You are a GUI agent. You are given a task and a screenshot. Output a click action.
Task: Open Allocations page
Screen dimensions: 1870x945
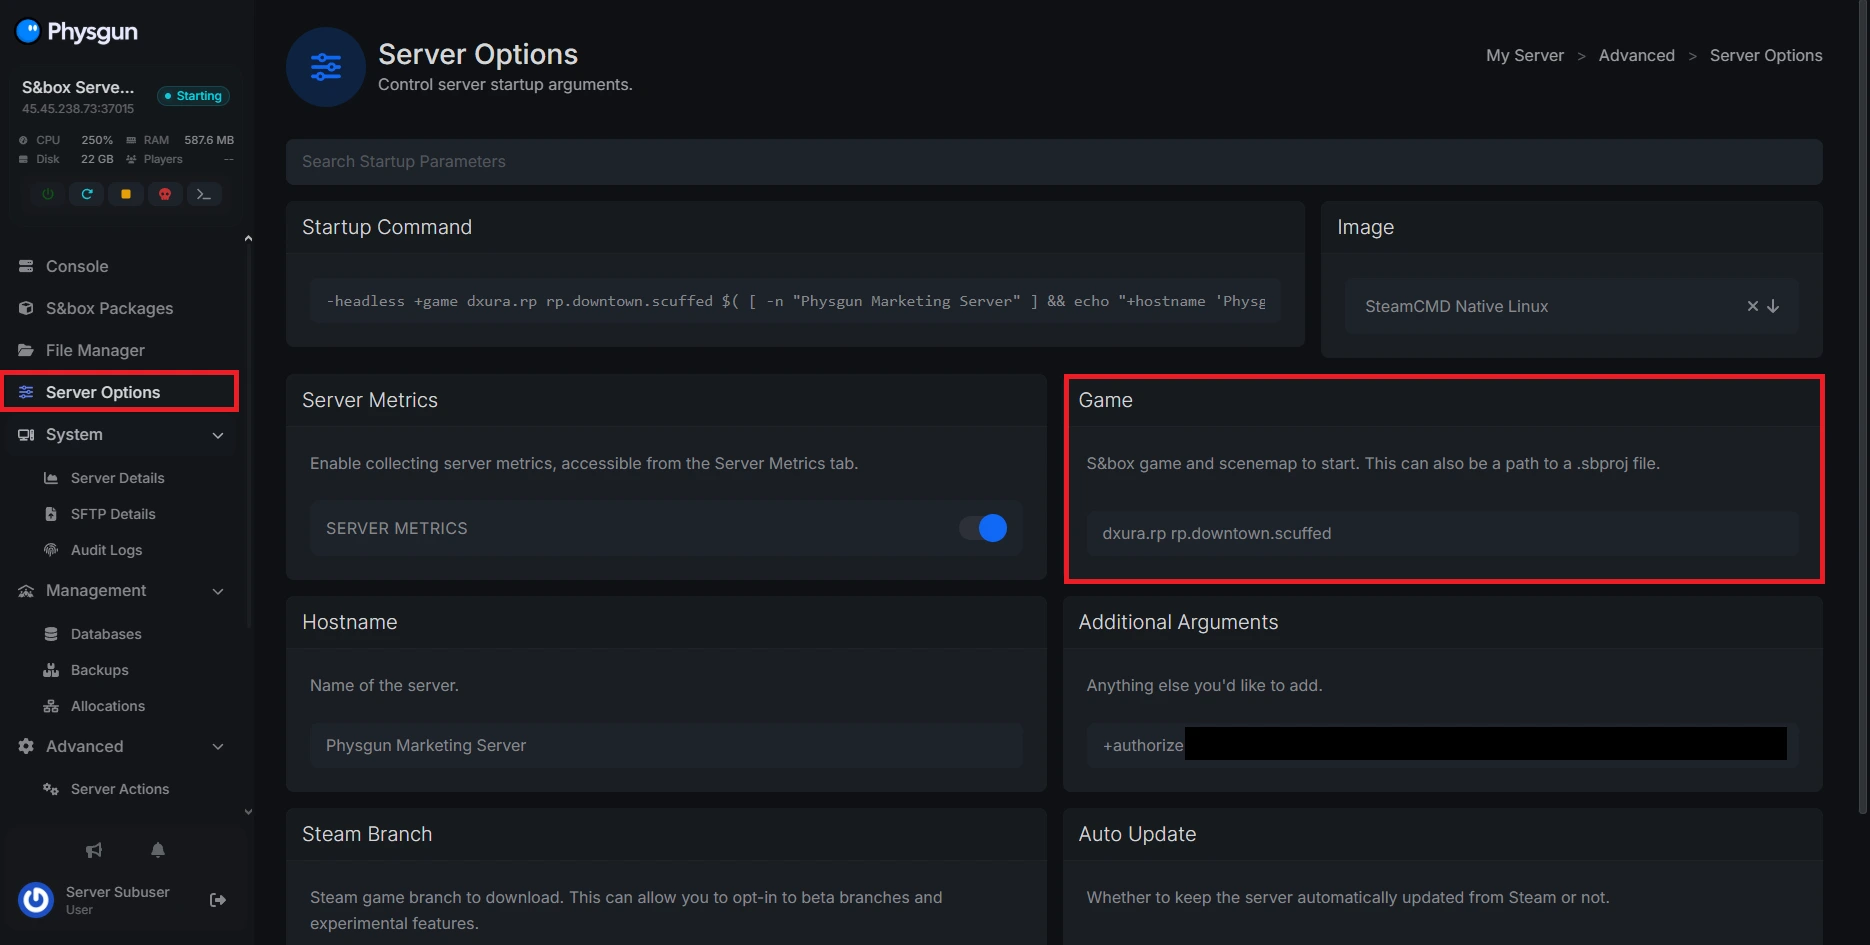pos(108,706)
